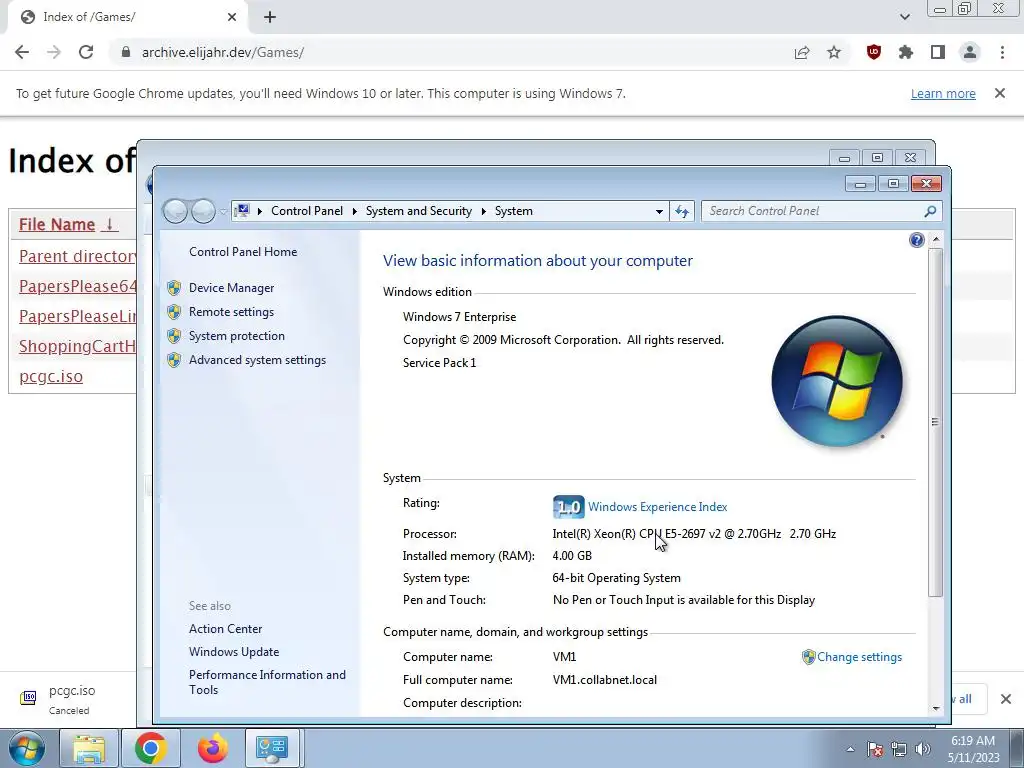
Task: Click Chrome back navigation arrow
Action: click(x=22, y=52)
